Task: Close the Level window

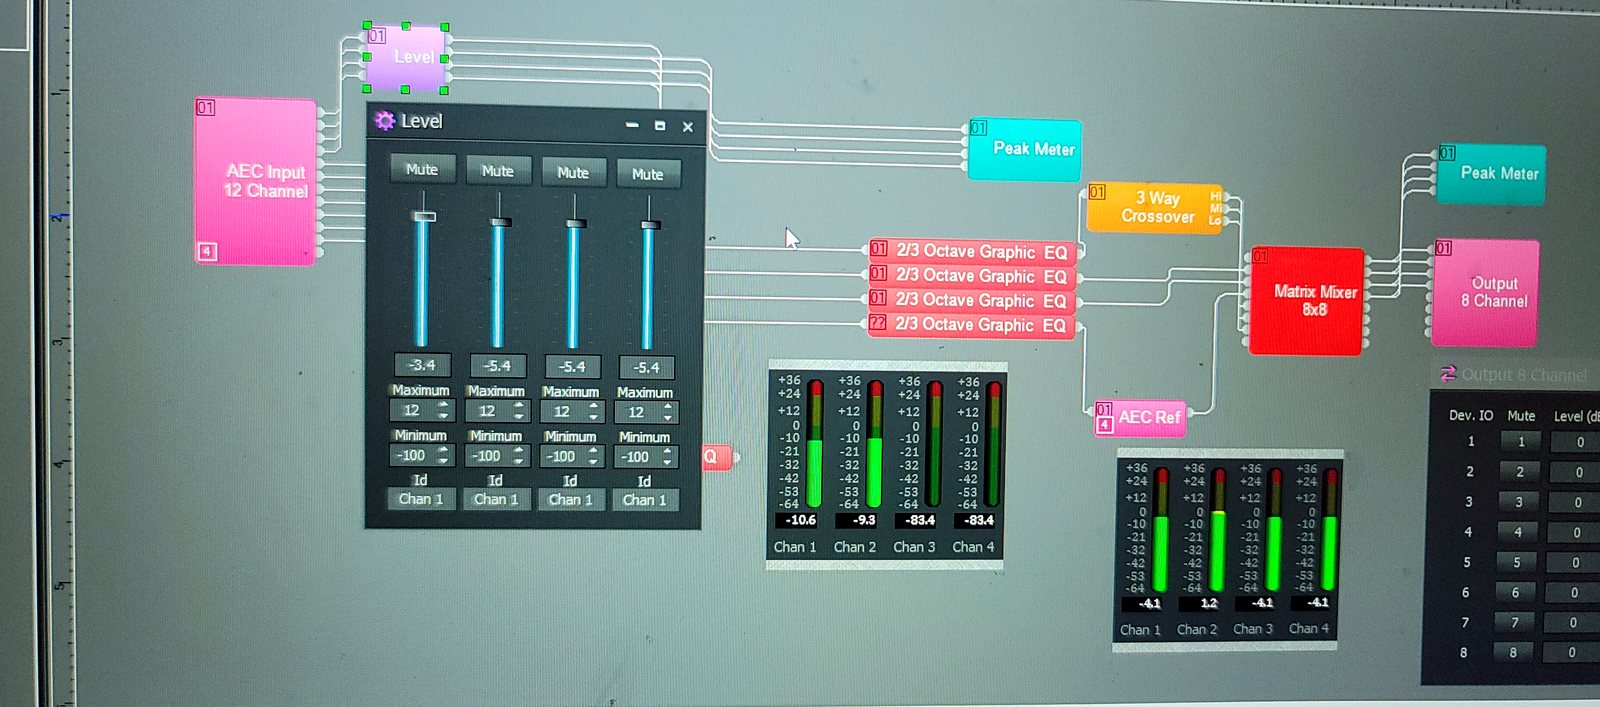Action: pos(688,127)
